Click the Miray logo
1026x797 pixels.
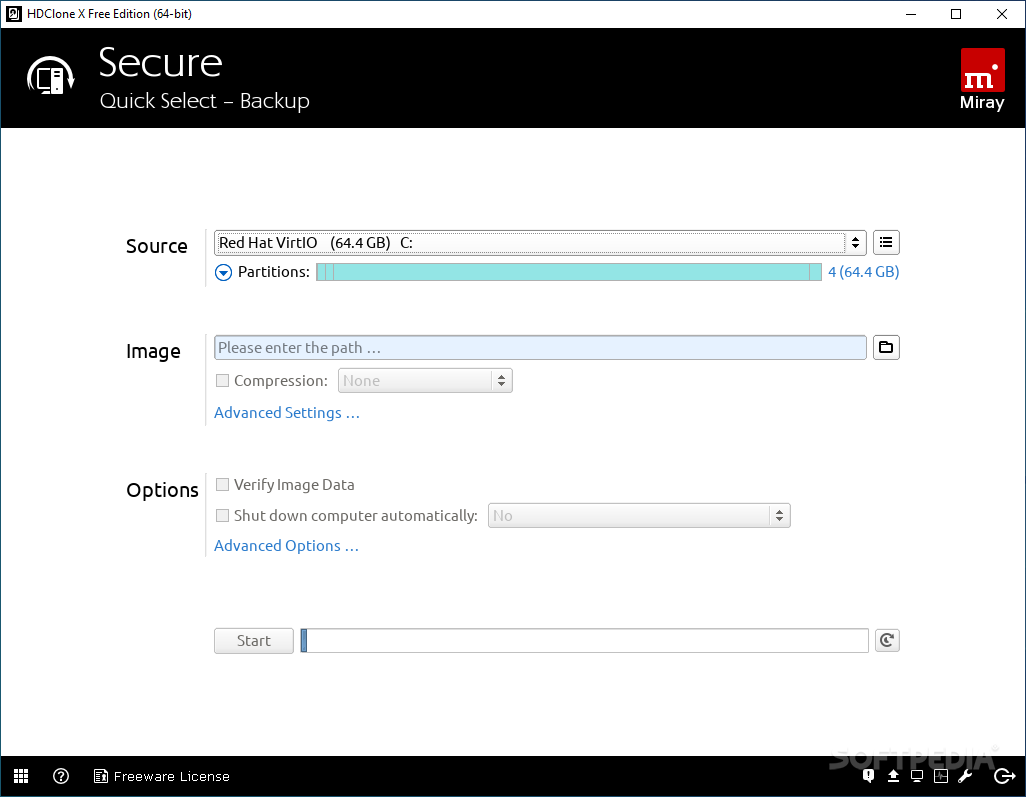982,79
